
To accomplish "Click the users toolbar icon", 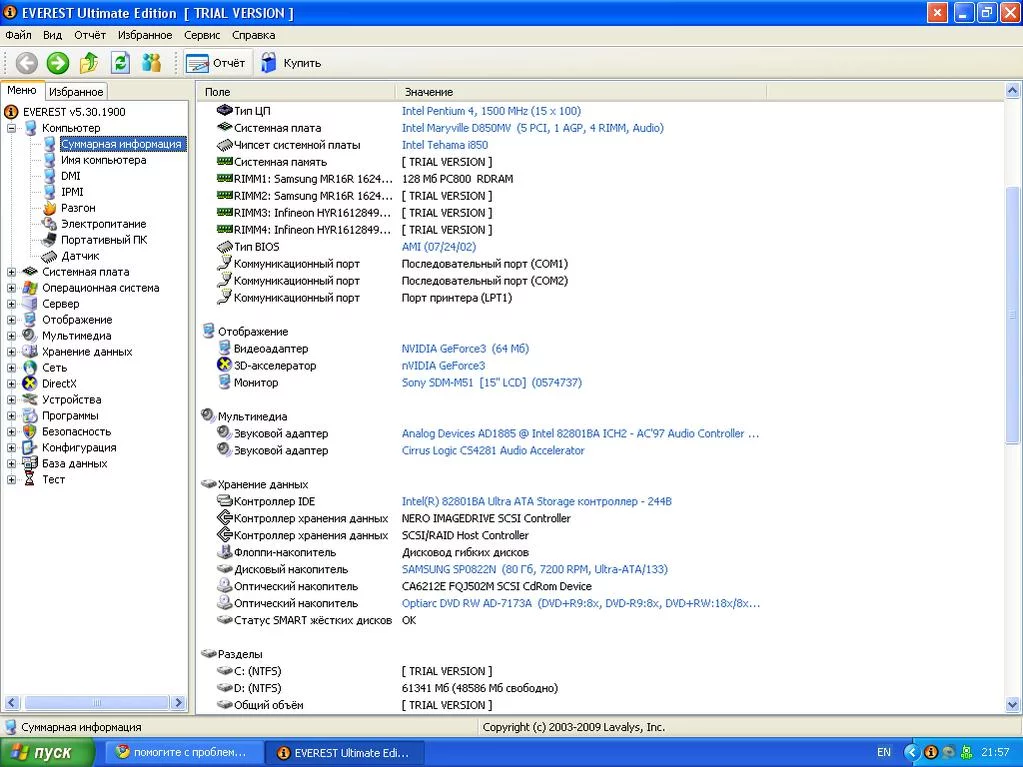I will (x=151, y=63).
